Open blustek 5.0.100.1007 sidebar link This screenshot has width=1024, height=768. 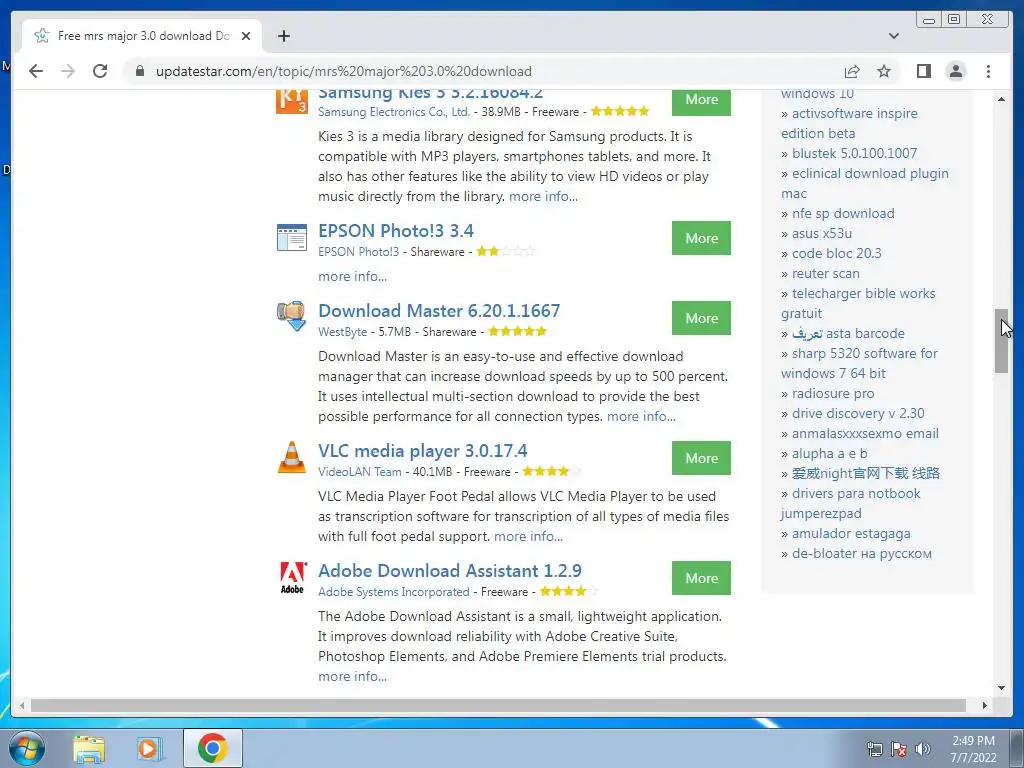[854, 153]
